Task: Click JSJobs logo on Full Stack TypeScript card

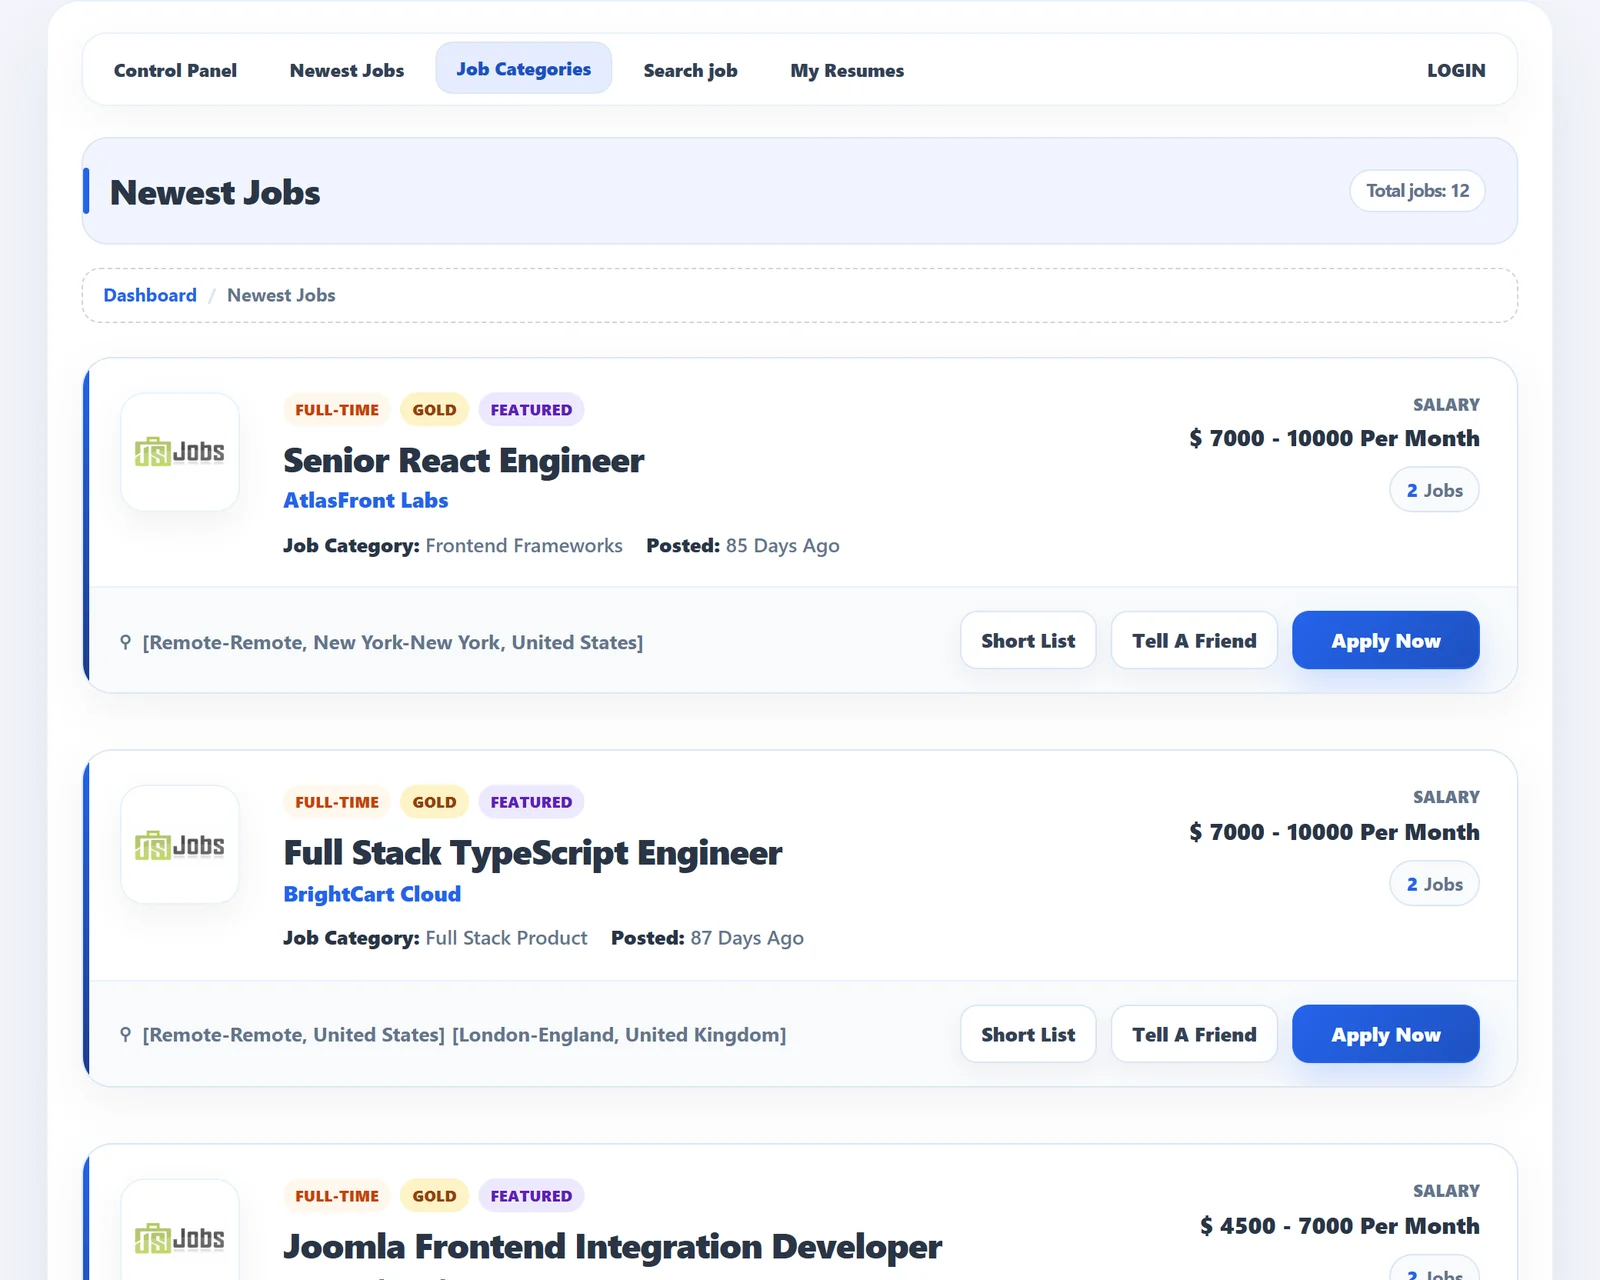Action: click(x=180, y=845)
